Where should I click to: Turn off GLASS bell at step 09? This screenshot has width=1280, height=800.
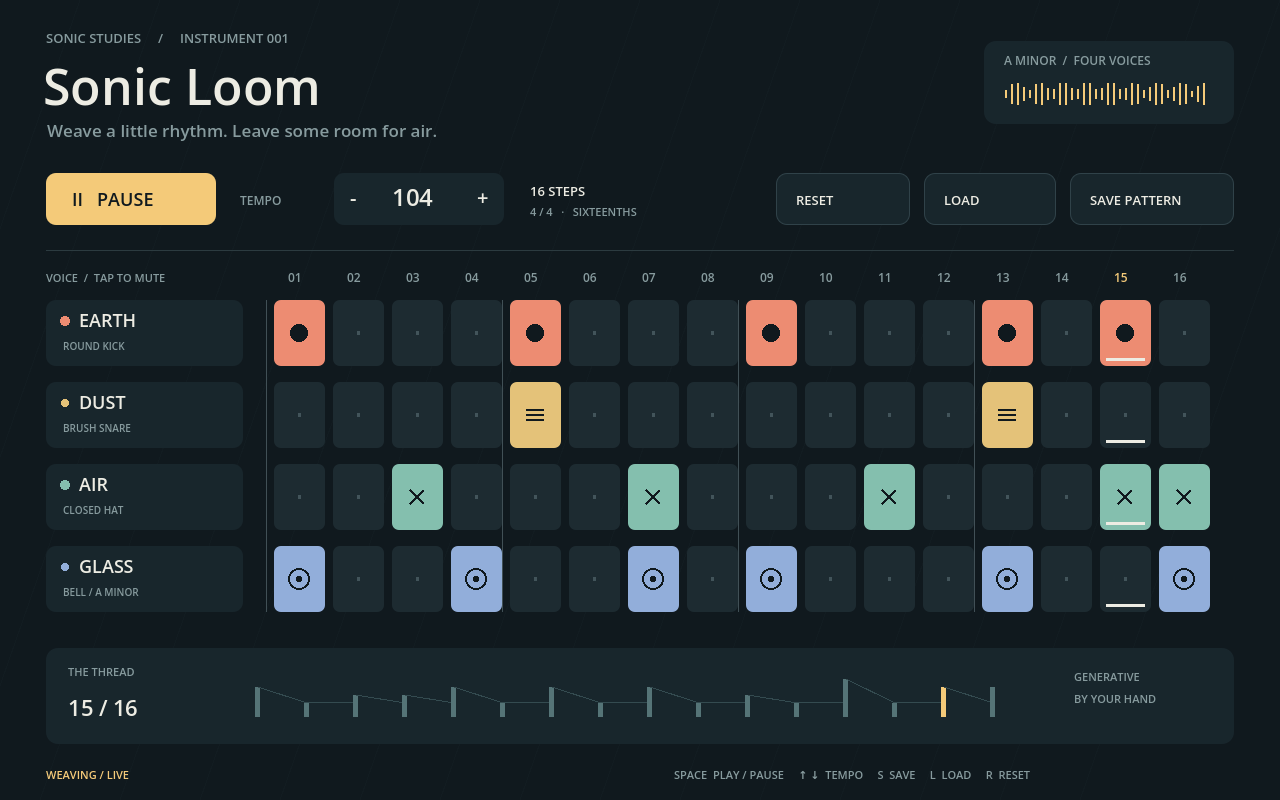[x=771, y=579]
